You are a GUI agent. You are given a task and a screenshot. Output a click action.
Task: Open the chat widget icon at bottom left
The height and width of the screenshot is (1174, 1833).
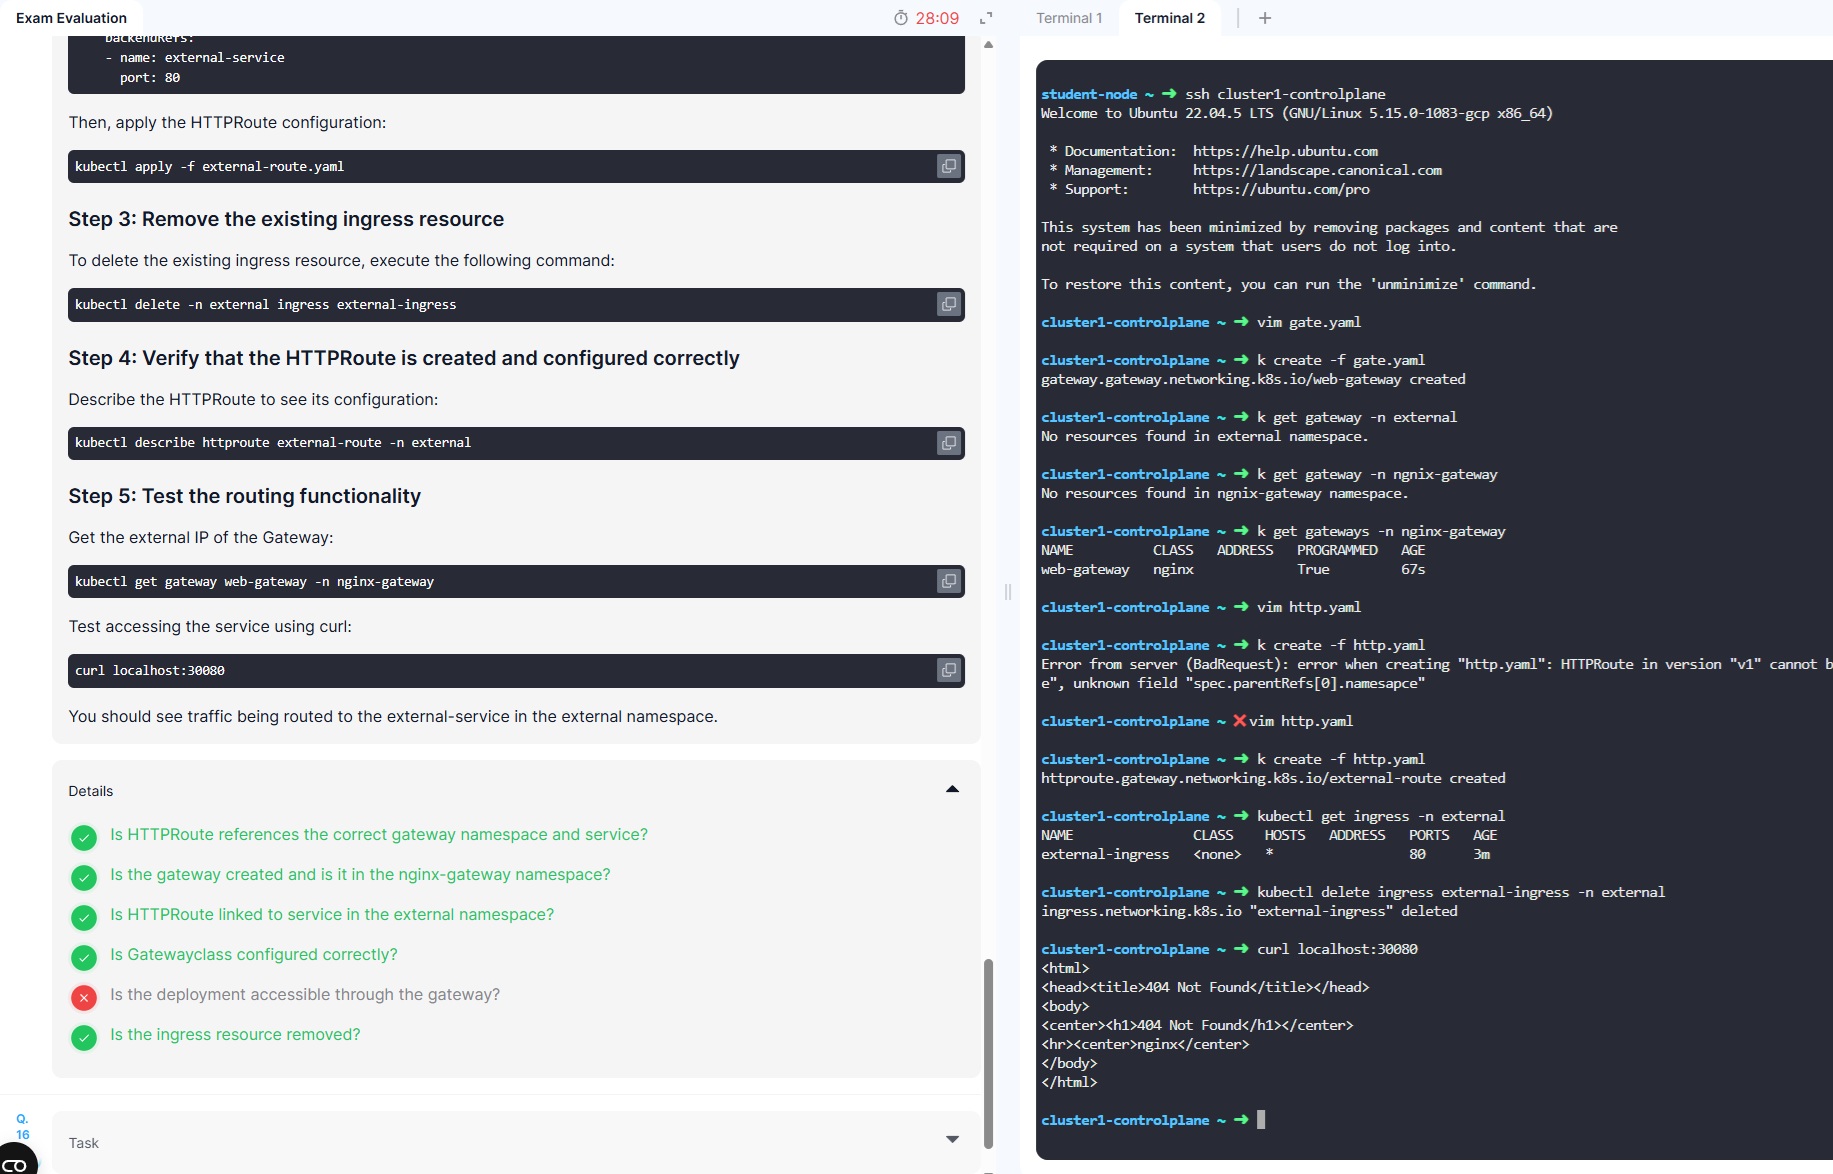pyautogui.click(x=15, y=1162)
